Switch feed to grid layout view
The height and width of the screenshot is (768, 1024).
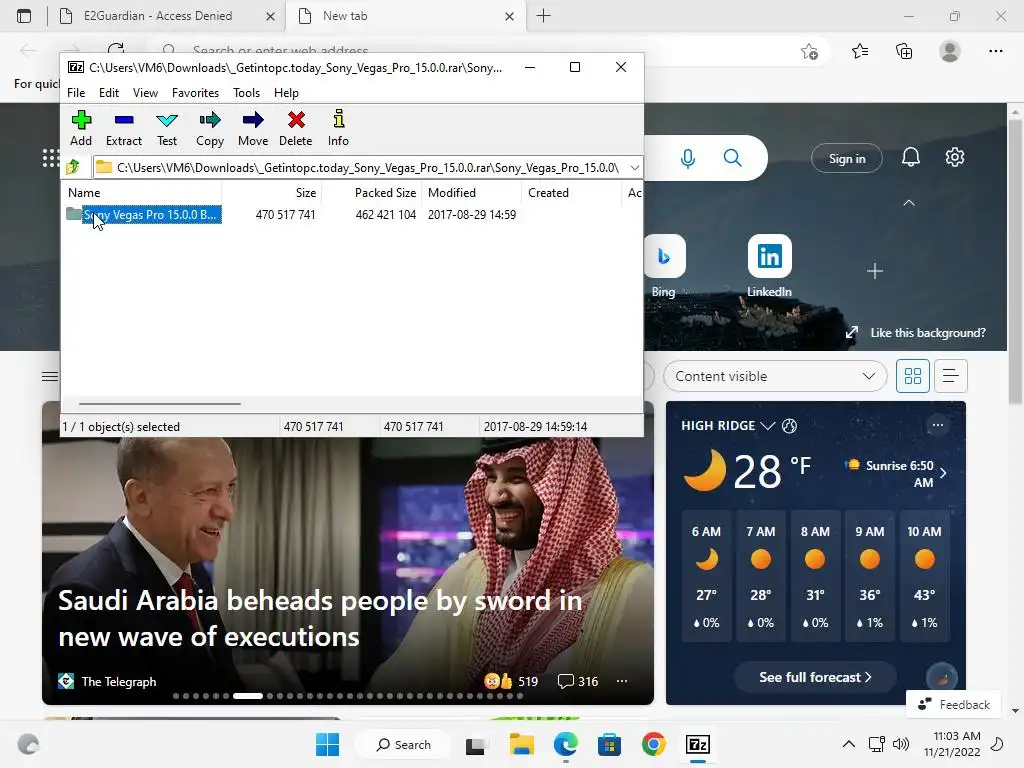click(912, 376)
